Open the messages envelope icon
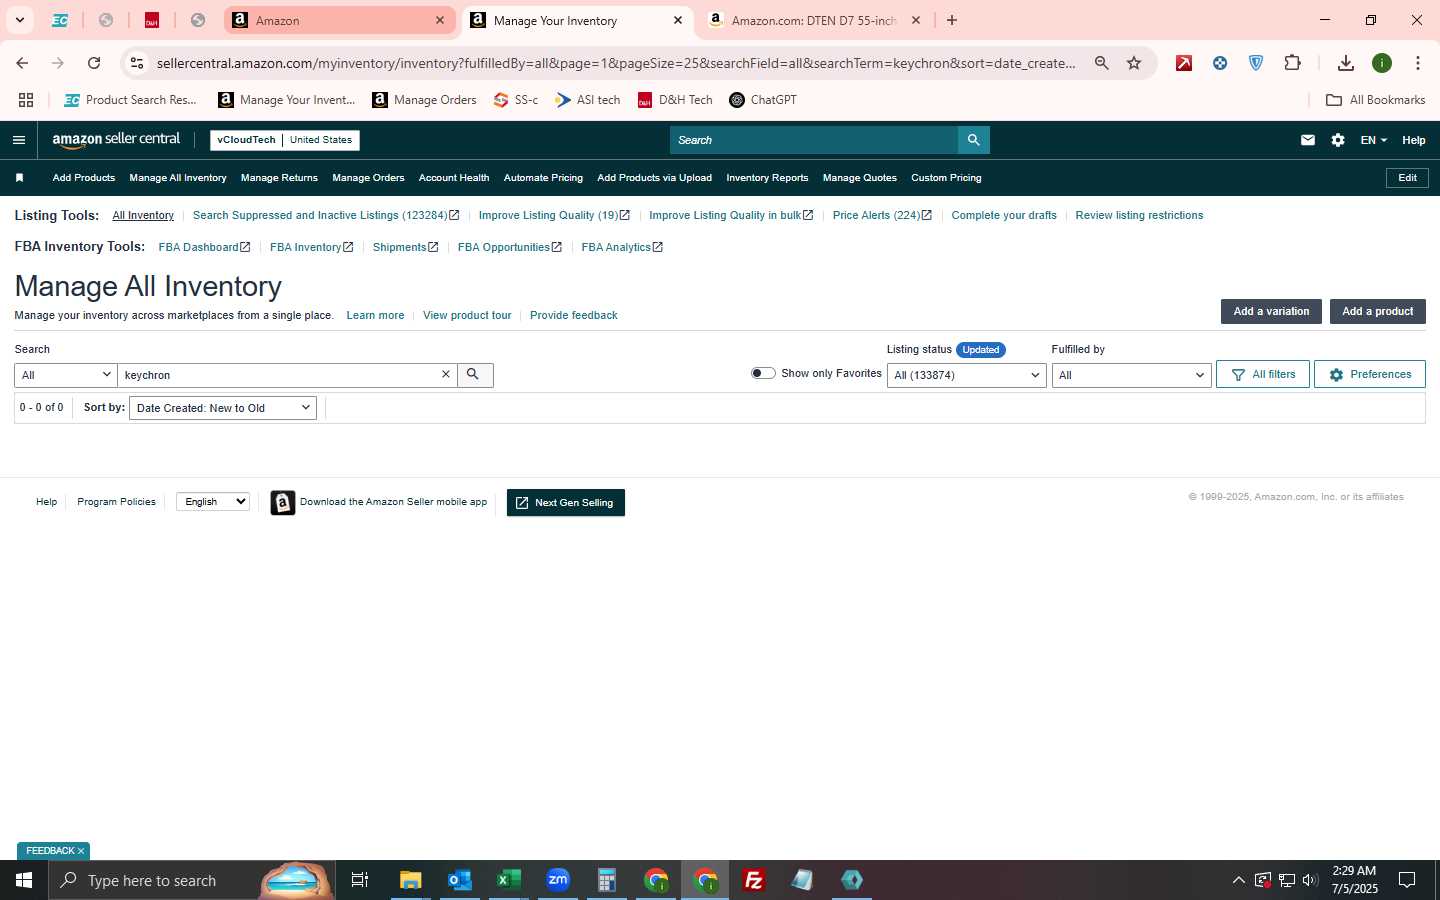Image resolution: width=1440 pixels, height=900 pixels. (x=1307, y=140)
